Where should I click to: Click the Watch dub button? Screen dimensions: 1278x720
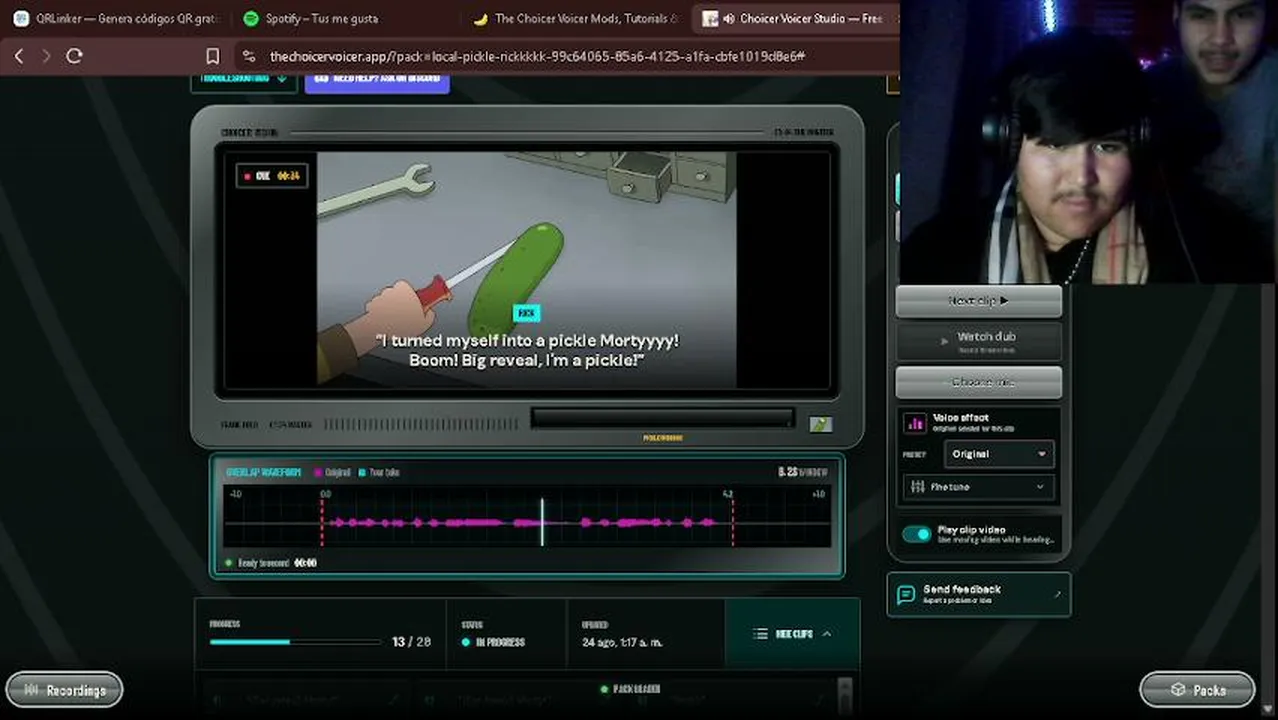978,341
